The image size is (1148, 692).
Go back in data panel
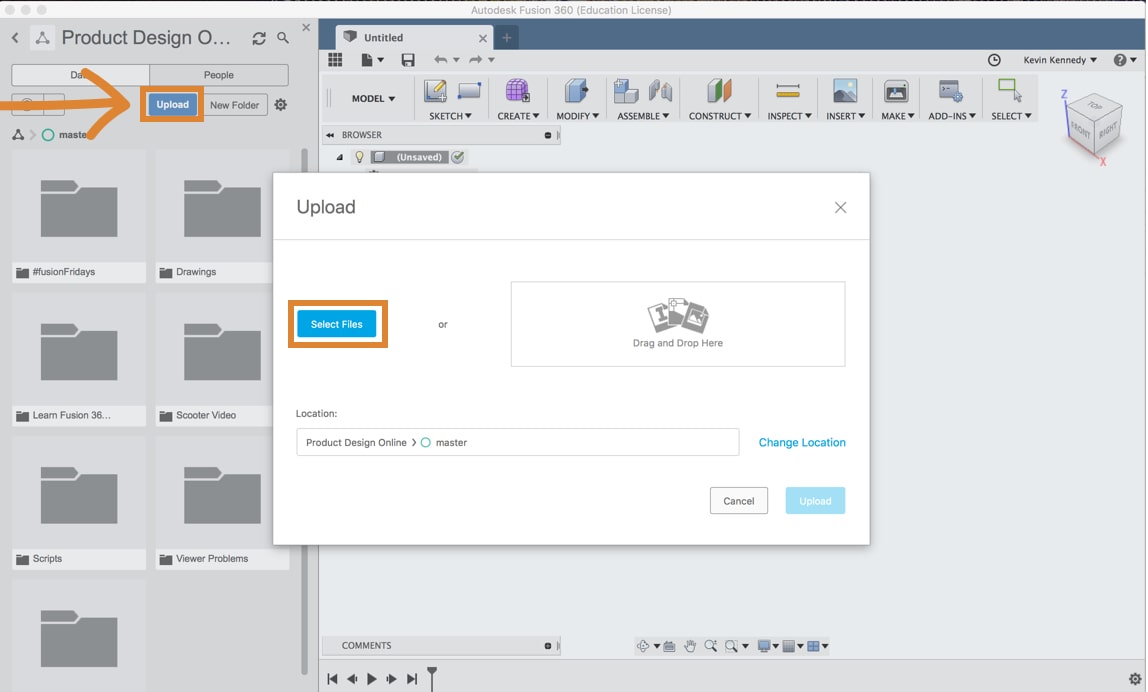click(x=15, y=37)
